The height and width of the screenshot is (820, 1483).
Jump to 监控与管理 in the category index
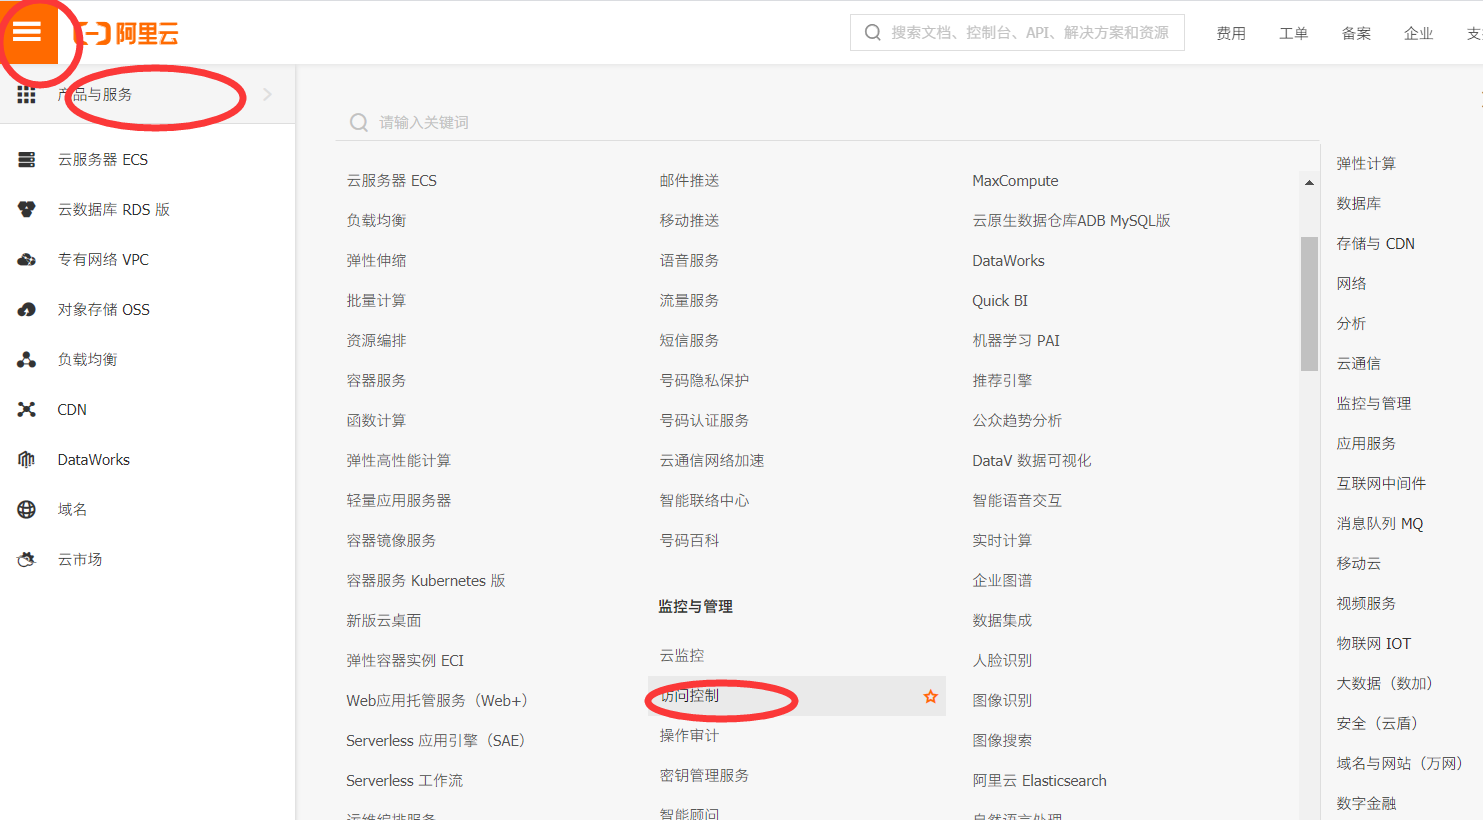coord(1374,404)
